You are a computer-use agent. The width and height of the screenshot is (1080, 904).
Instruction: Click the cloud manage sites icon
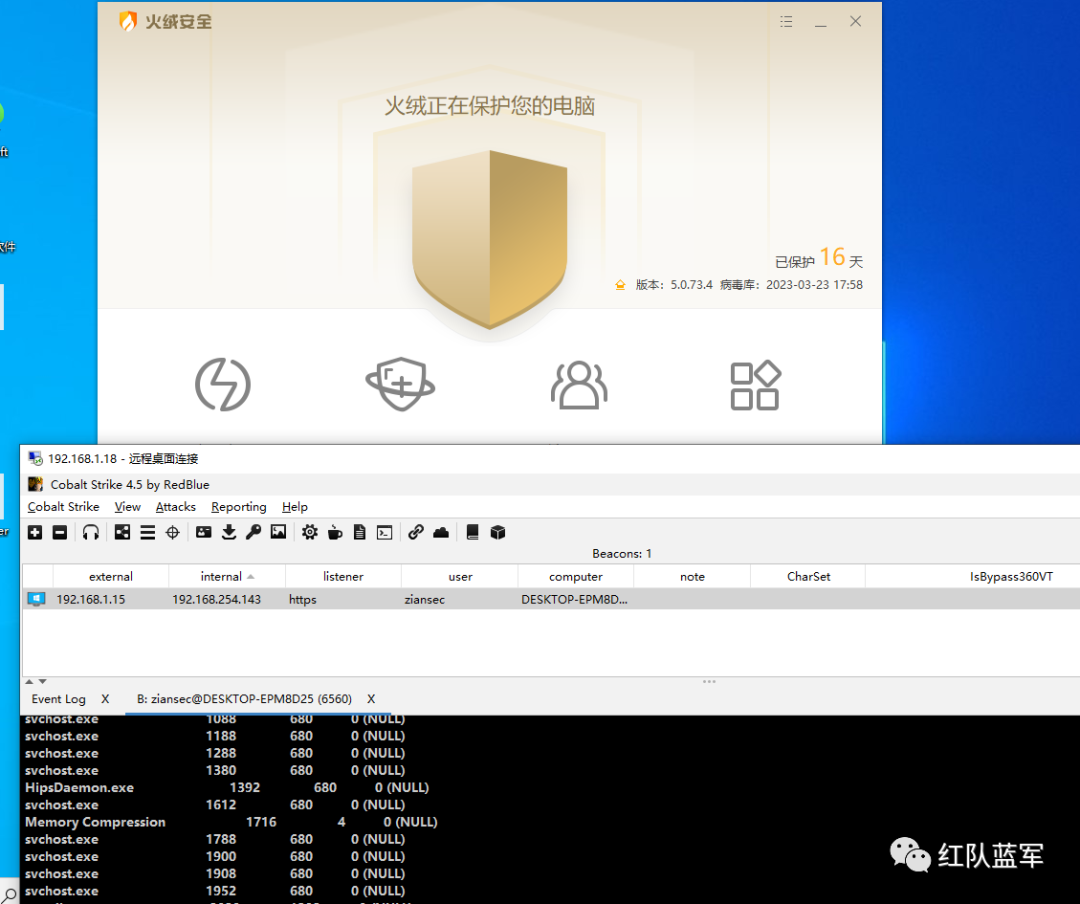click(x=441, y=532)
